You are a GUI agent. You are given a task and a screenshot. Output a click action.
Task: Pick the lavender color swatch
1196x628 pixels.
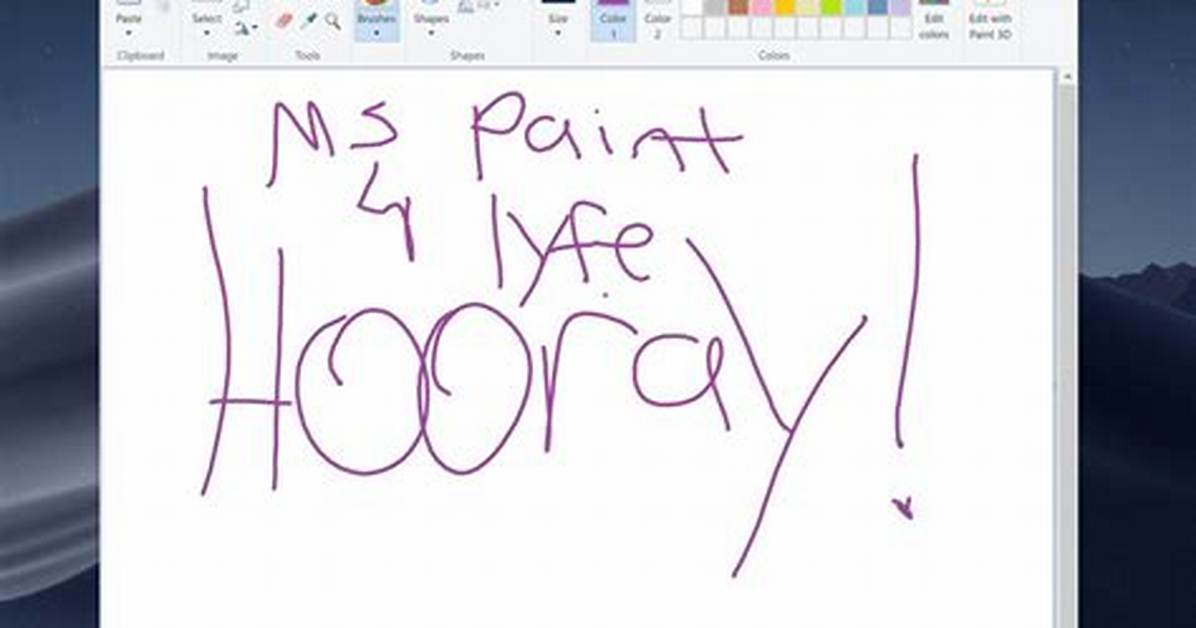(902, 7)
